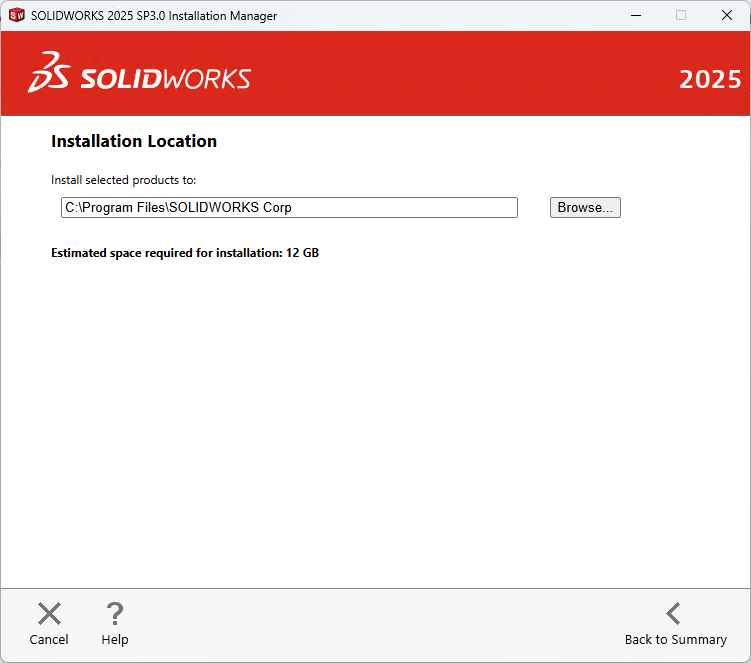
Task: Minimize the Installation Manager window
Action: pyautogui.click(x=634, y=15)
